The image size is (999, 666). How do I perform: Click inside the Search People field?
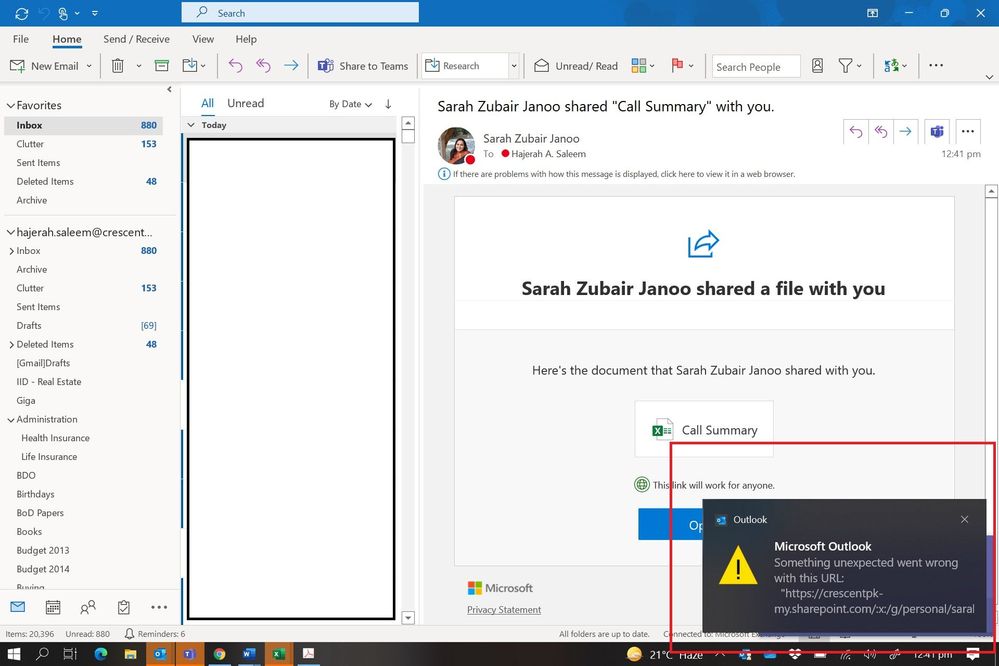pos(756,66)
